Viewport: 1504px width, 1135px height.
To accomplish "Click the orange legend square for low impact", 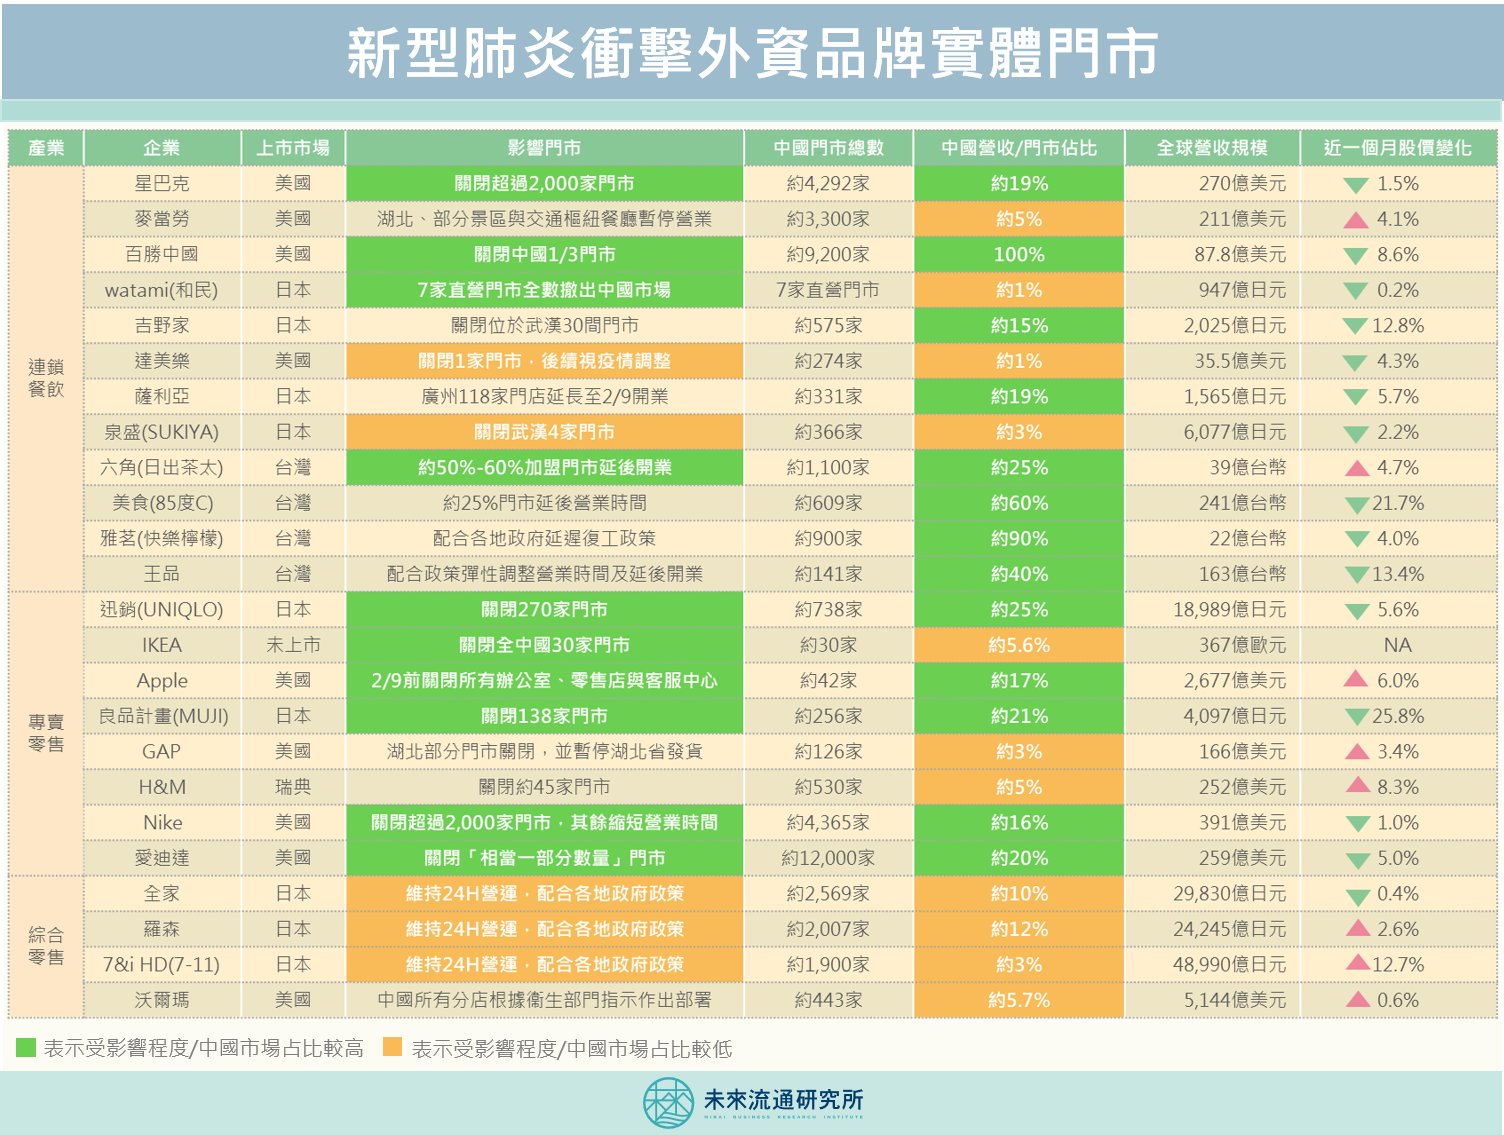I will pos(392,1047).
